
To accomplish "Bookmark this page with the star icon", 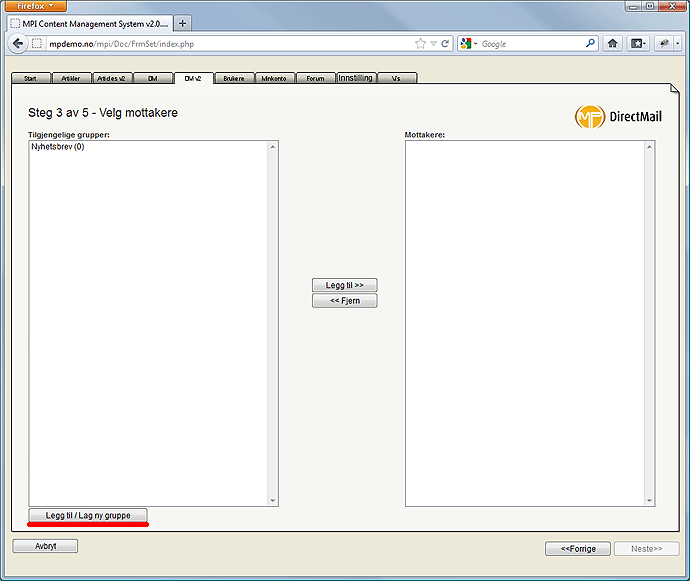I will click(x=421, y=44).
